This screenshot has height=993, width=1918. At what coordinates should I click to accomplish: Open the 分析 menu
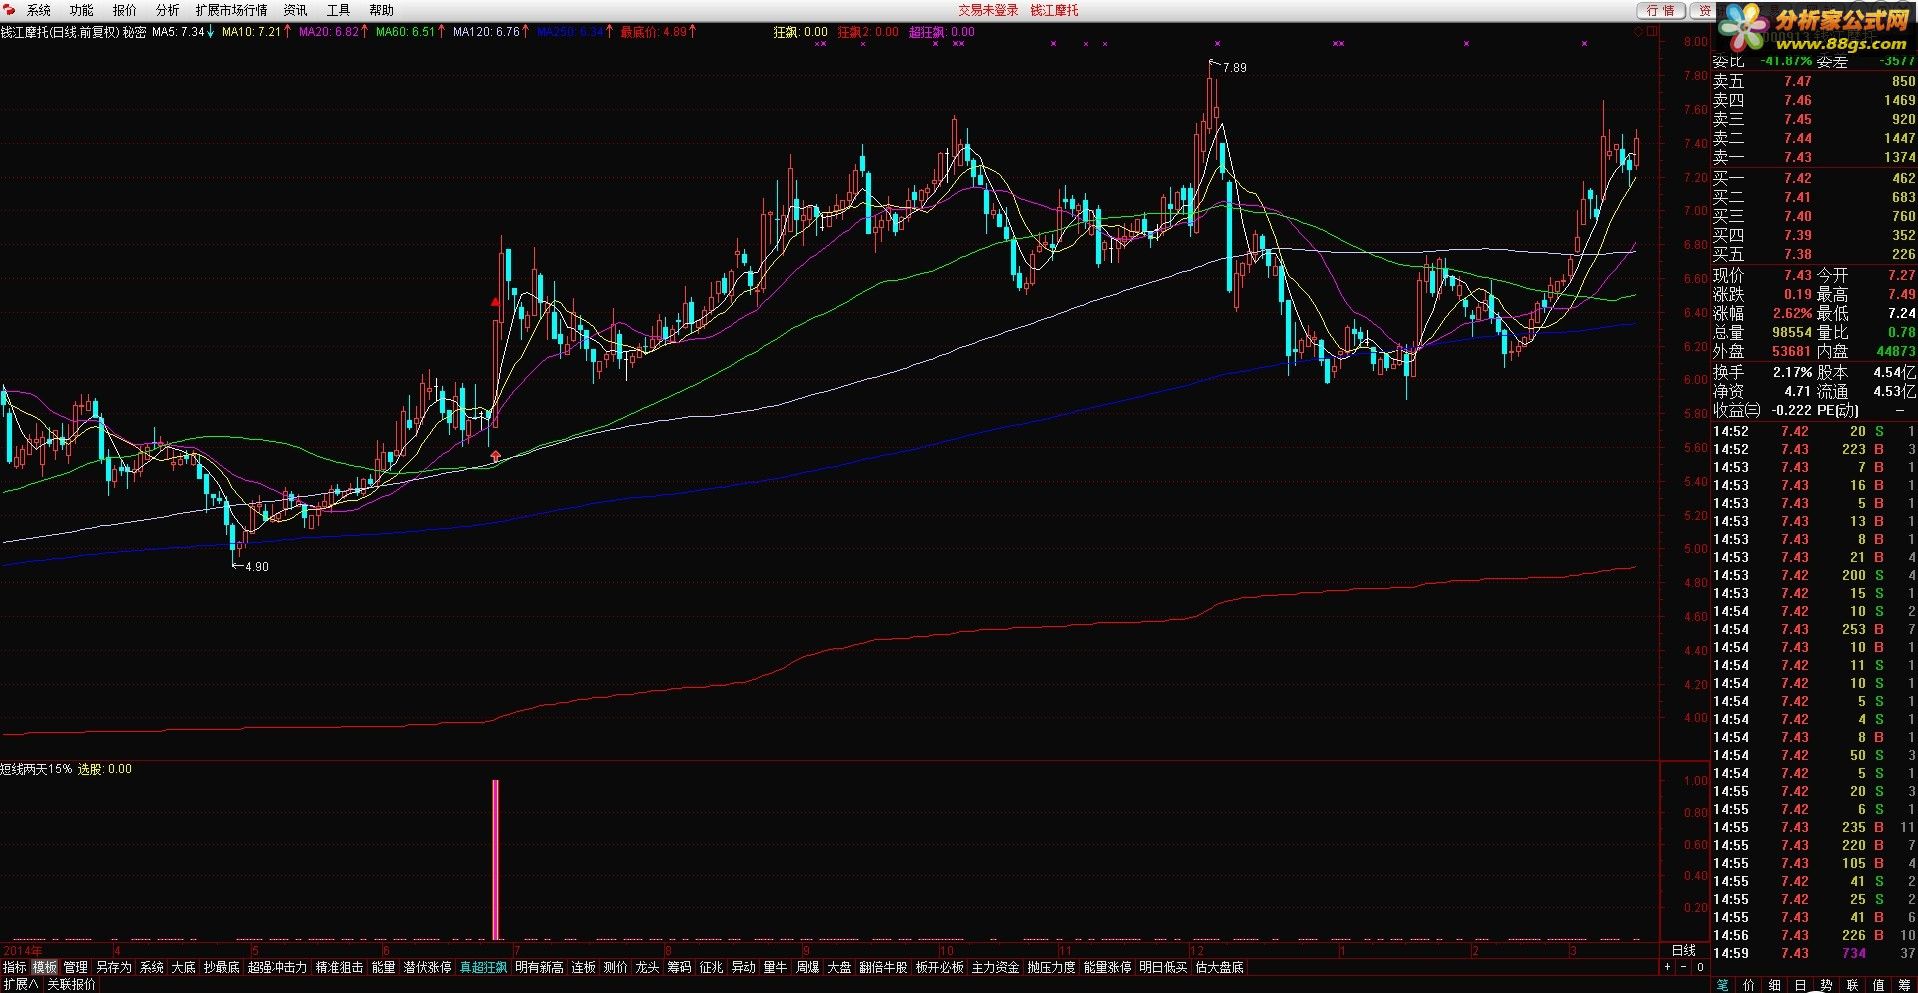pyautogui.click(x=167, y=10)
